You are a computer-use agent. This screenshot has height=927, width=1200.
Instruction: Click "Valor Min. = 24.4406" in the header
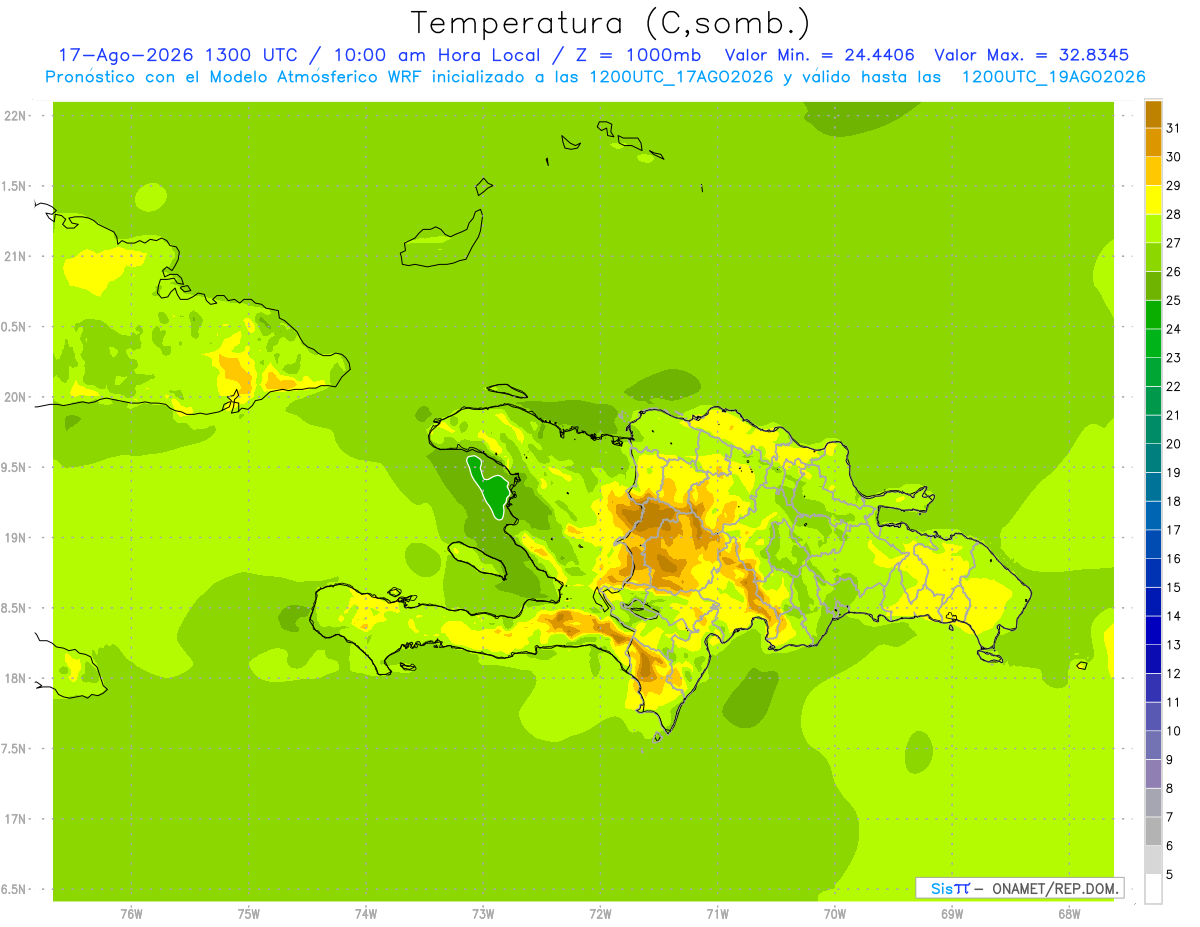click(819, 55)
